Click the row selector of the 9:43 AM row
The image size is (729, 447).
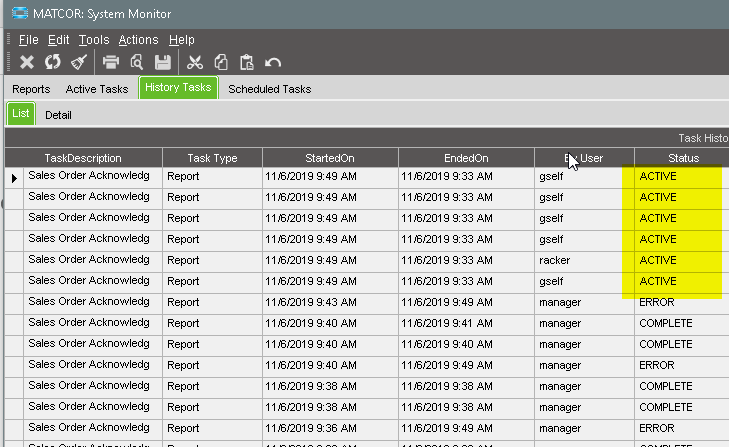14,304
